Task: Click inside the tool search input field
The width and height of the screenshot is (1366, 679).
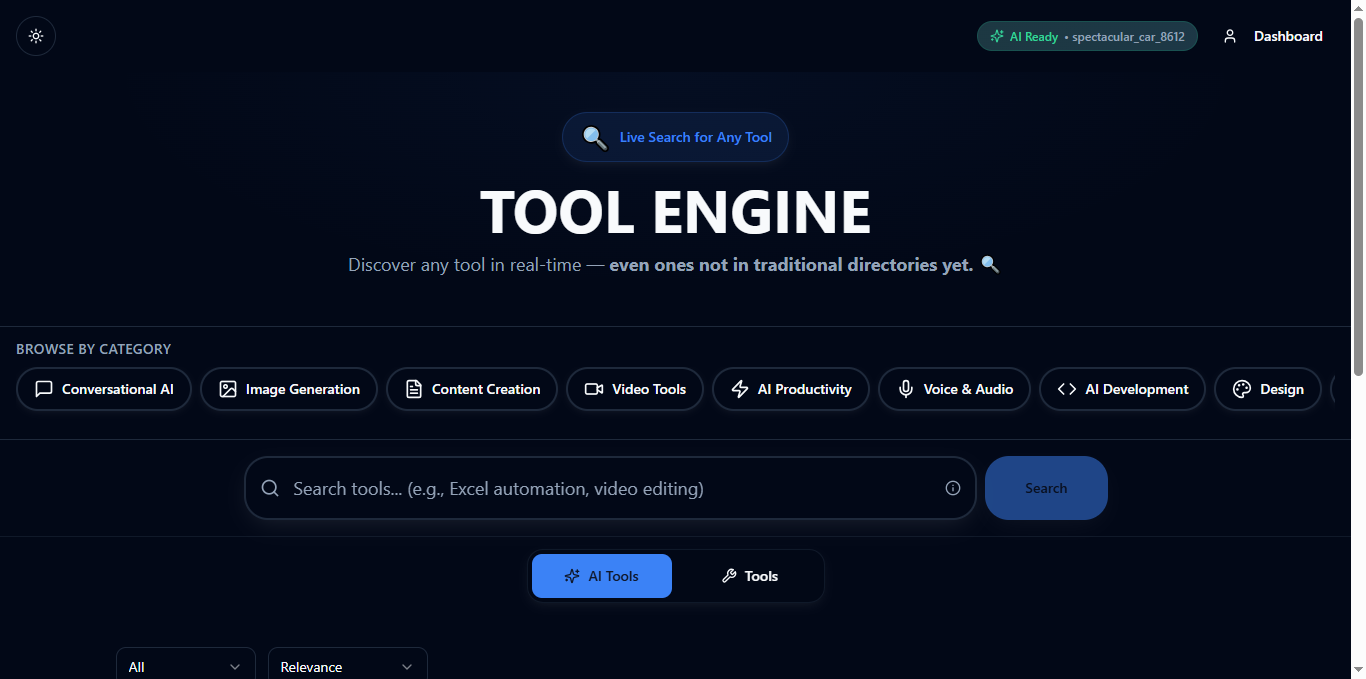Action: click(x=600, y=488)
